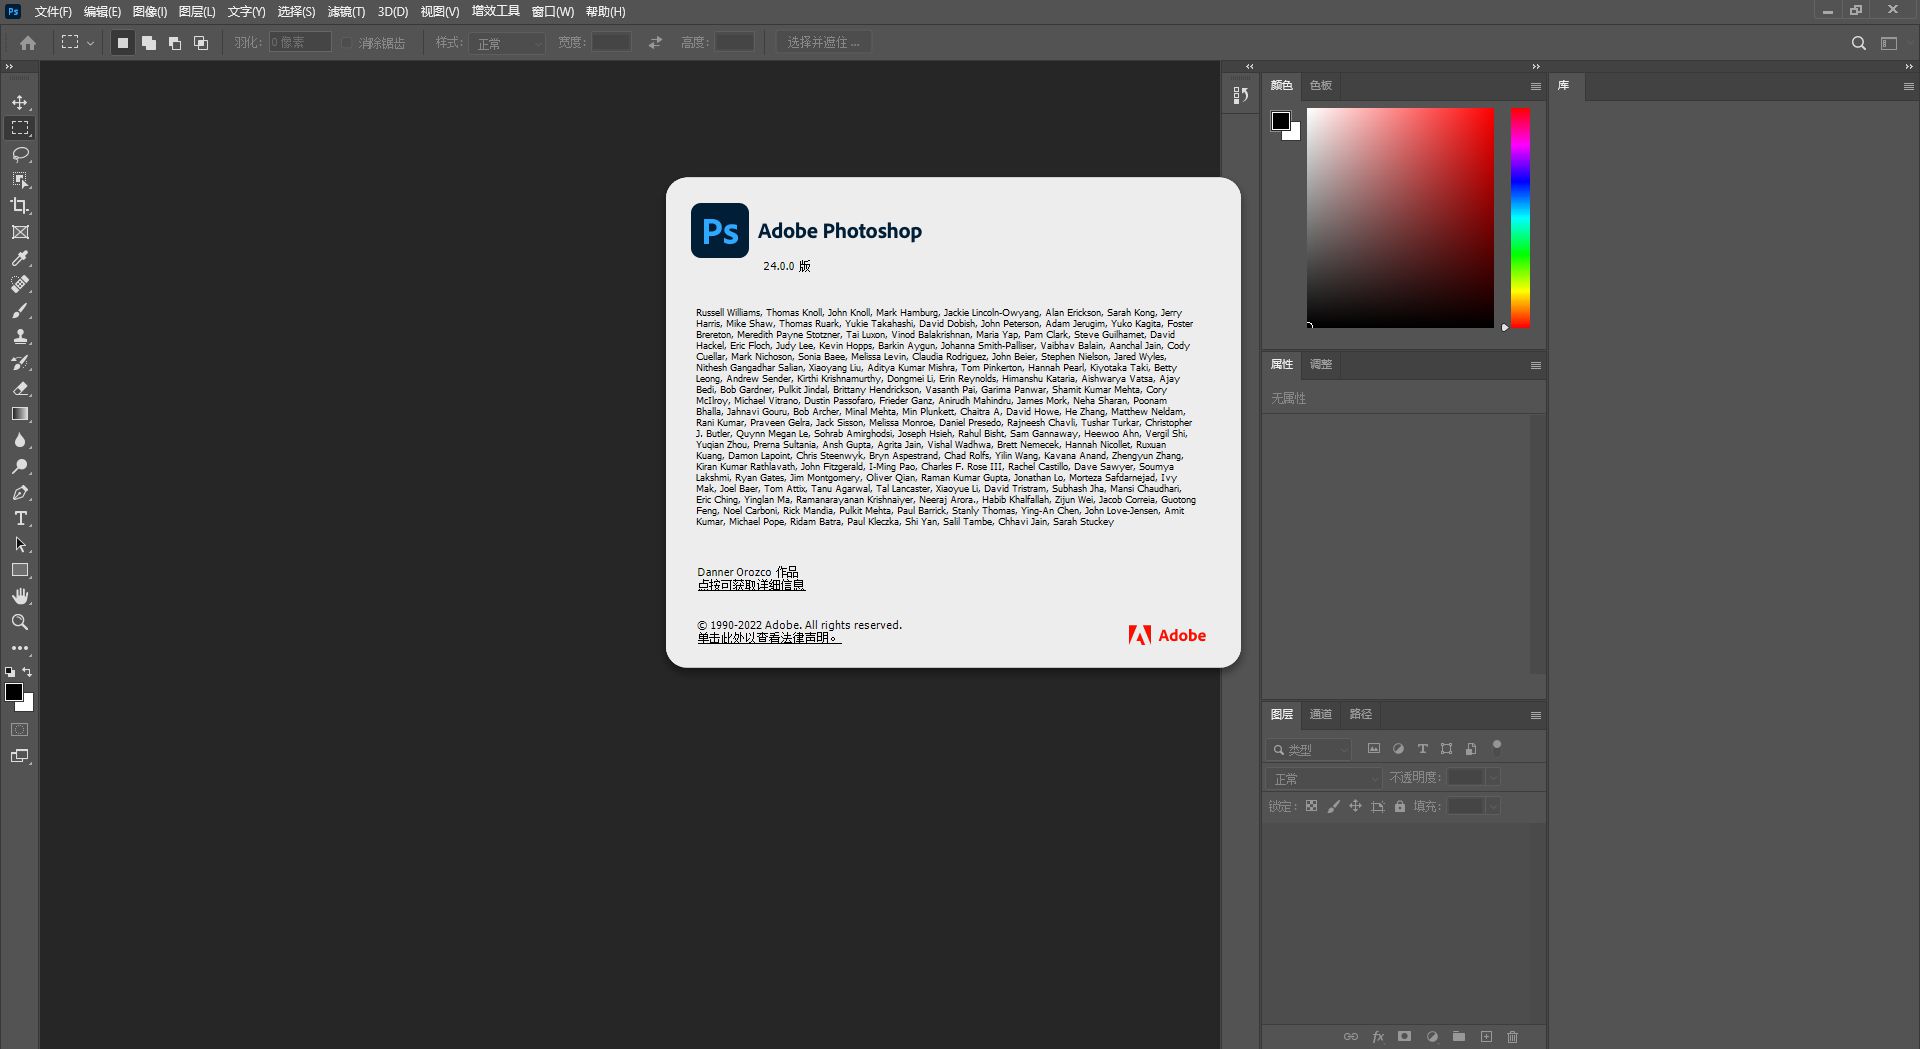Switch to the Channels tab
1920x1049 pixels.
click(1321, 714)
